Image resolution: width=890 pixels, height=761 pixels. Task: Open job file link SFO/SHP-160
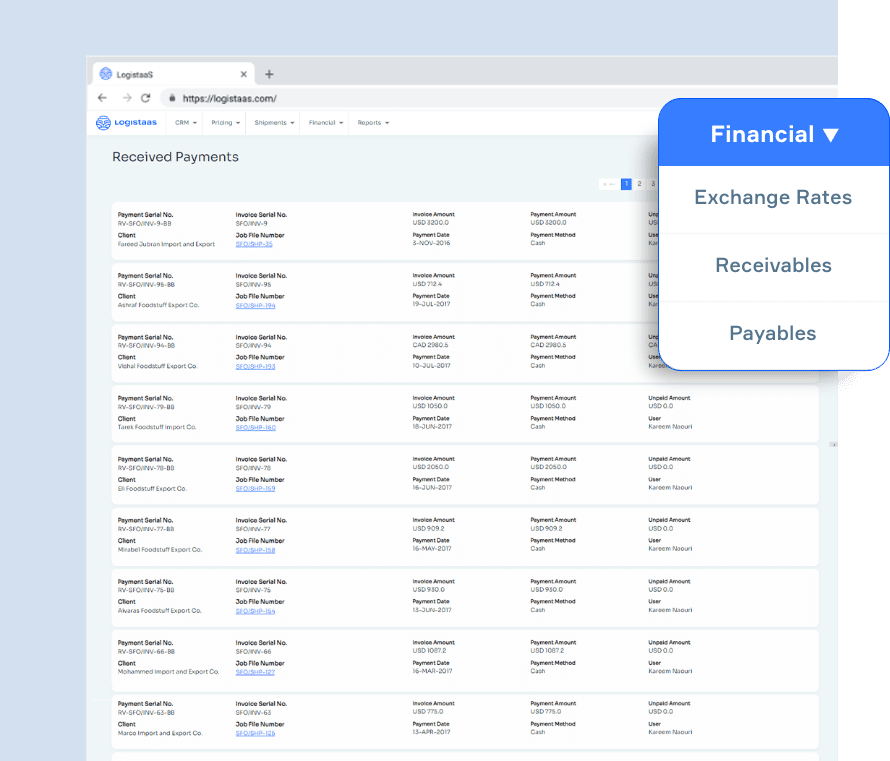(255, 427)
